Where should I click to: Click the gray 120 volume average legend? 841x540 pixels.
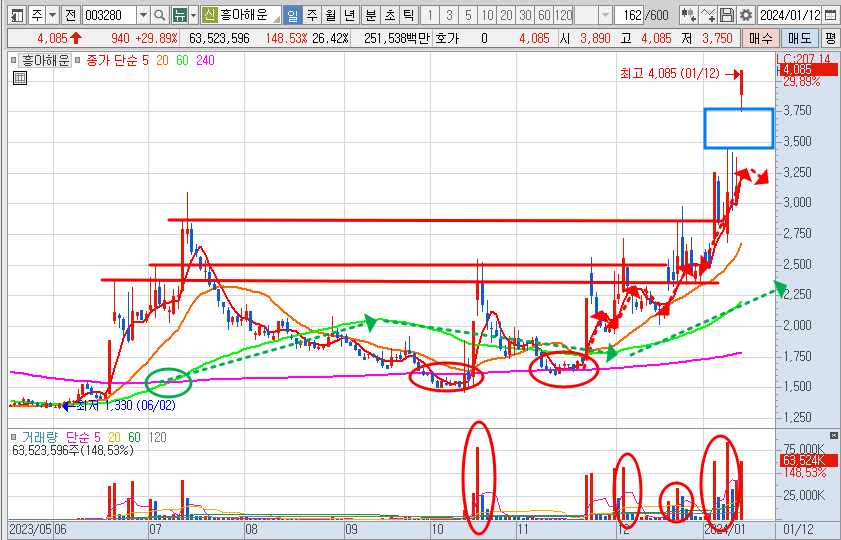tap(157, 437)
